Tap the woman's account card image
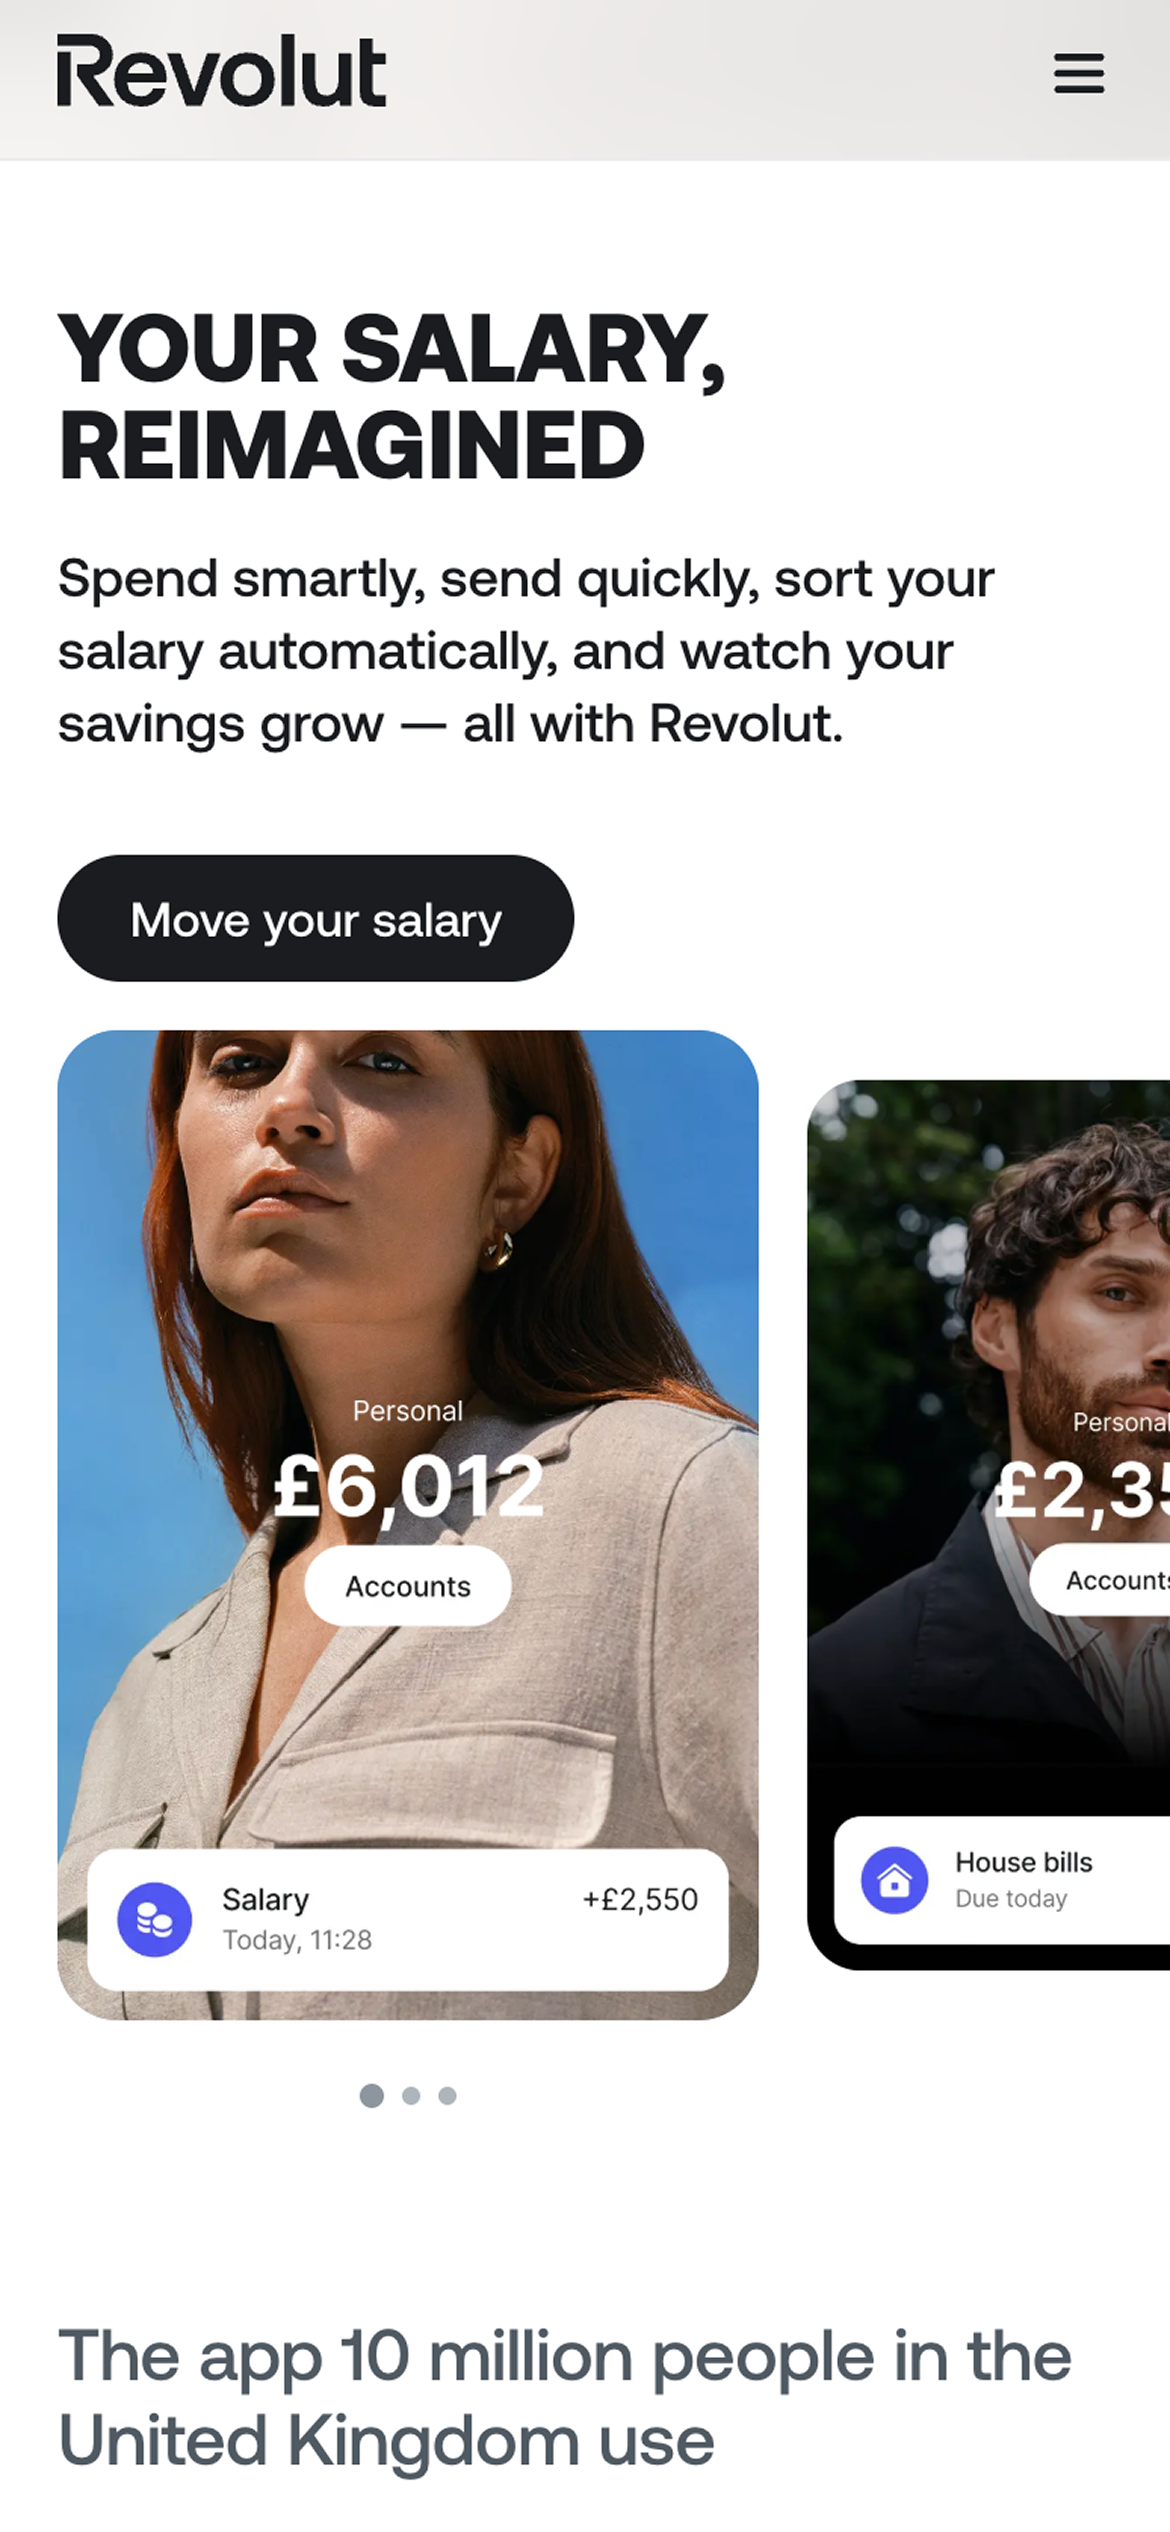1170x2532 pixels. [x=408, y=1525]
